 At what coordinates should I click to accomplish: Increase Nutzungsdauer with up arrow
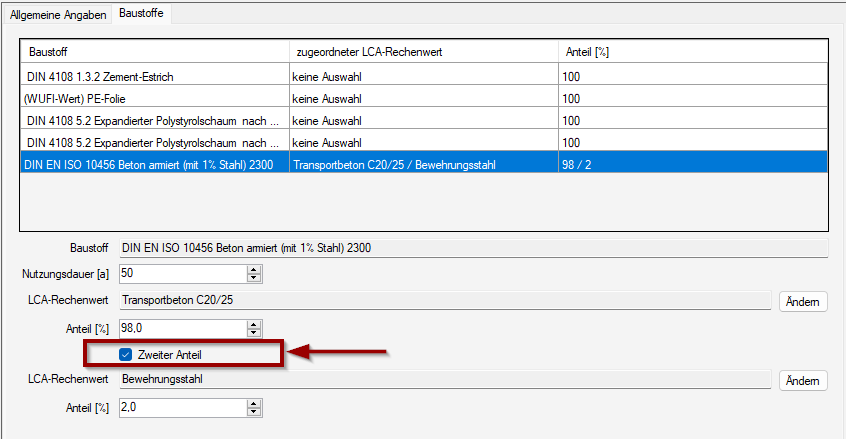254,269
